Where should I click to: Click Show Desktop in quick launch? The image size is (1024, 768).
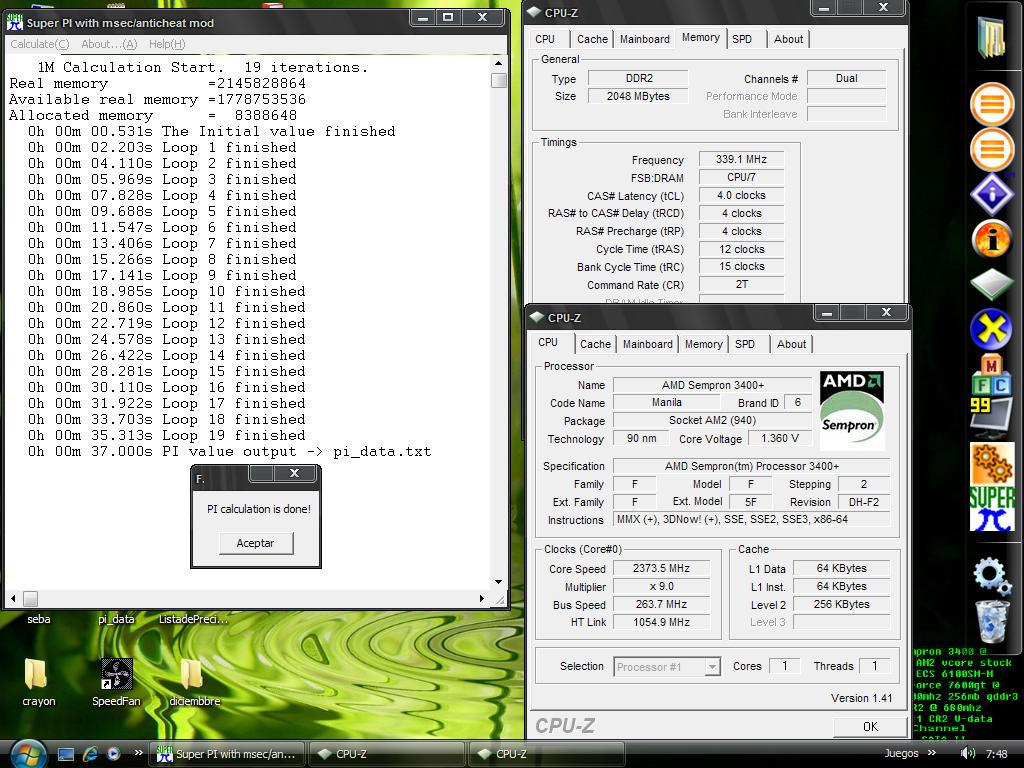coord(66,754)
